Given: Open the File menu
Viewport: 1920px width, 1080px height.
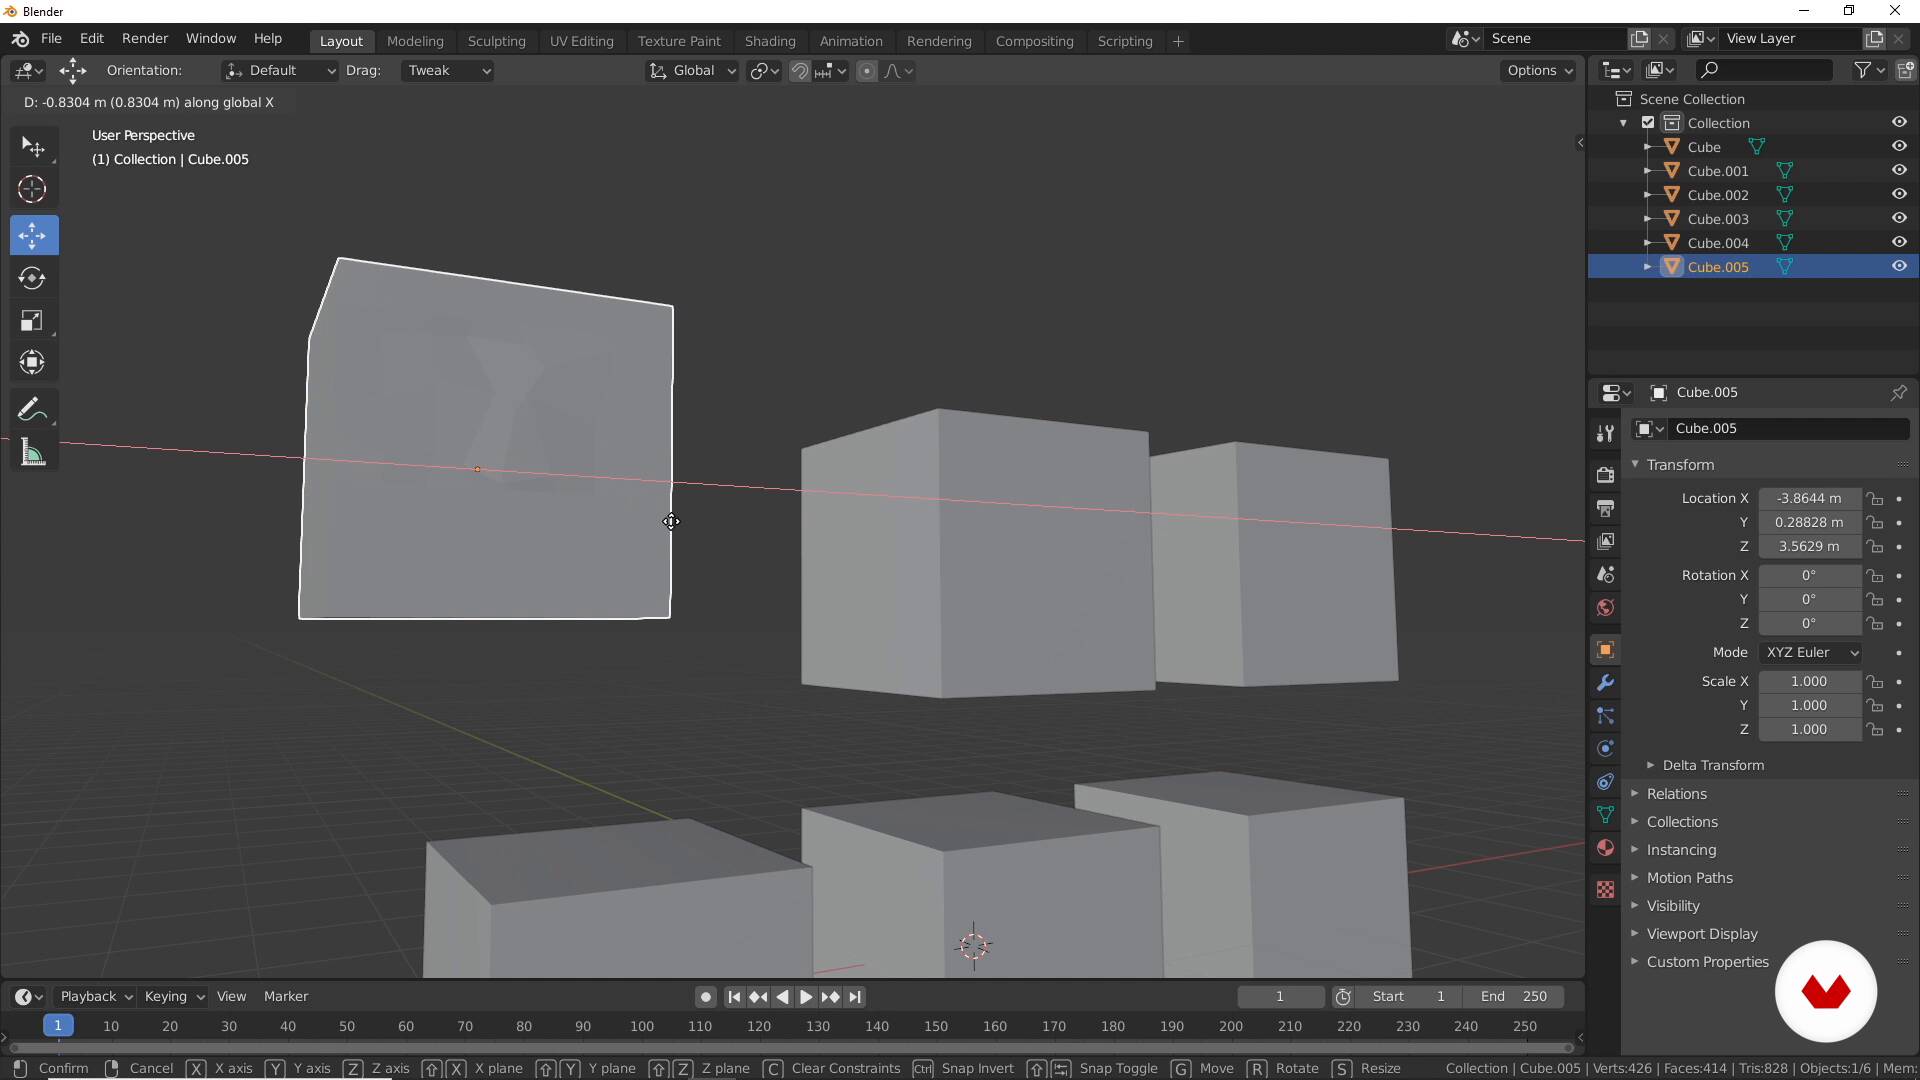Looking at the screenshot, I should [x=51, y=38].
